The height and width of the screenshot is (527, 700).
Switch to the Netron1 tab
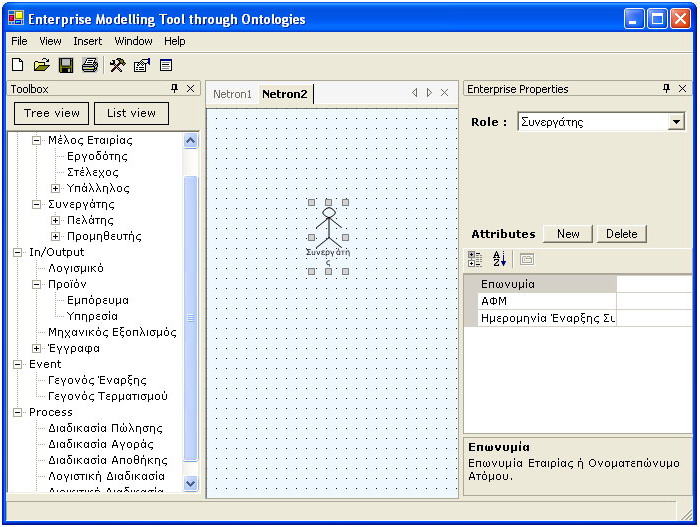pyautogui.click(x=232, y=94)
